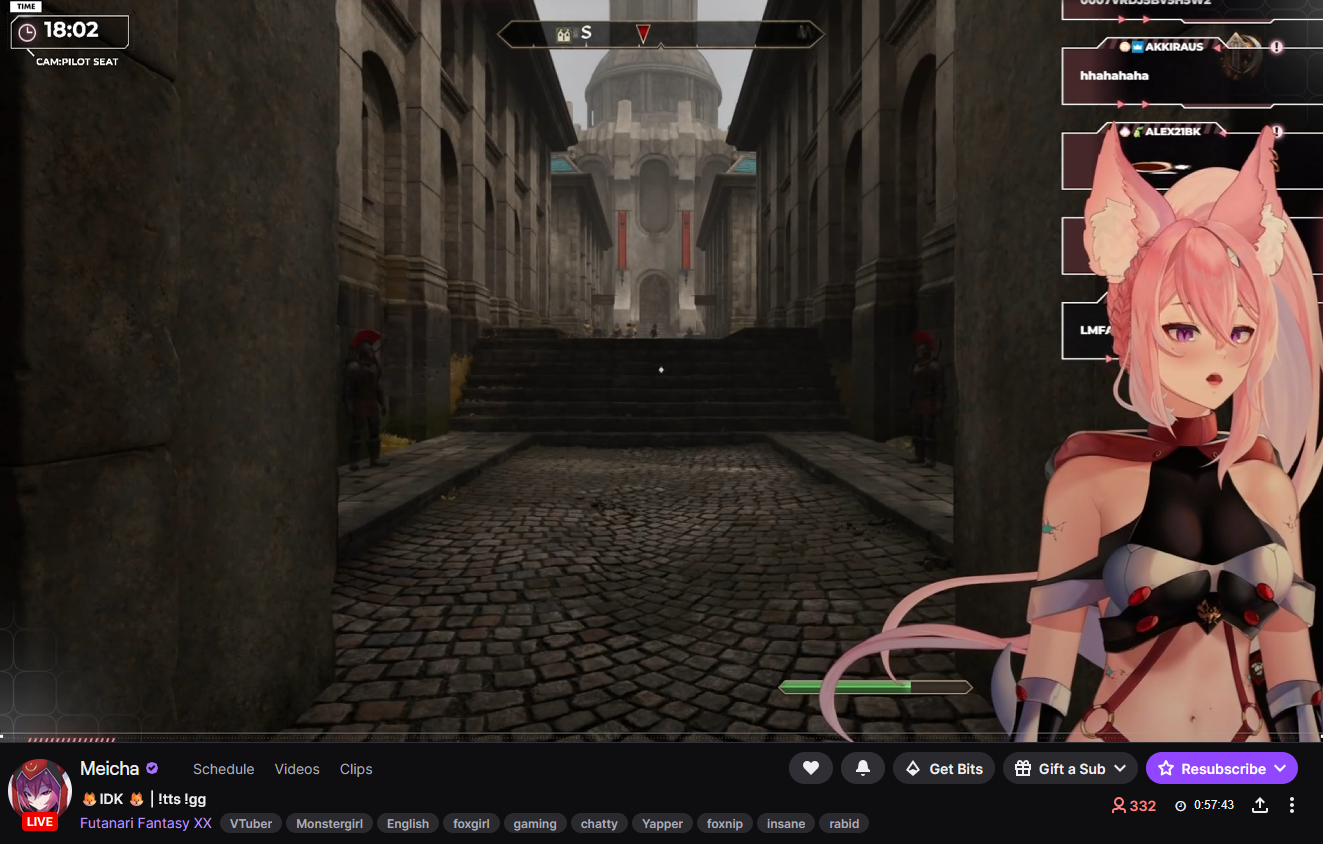1323x844 pixels.
Task: Click the chatty tag
Action: pos(599,824)
